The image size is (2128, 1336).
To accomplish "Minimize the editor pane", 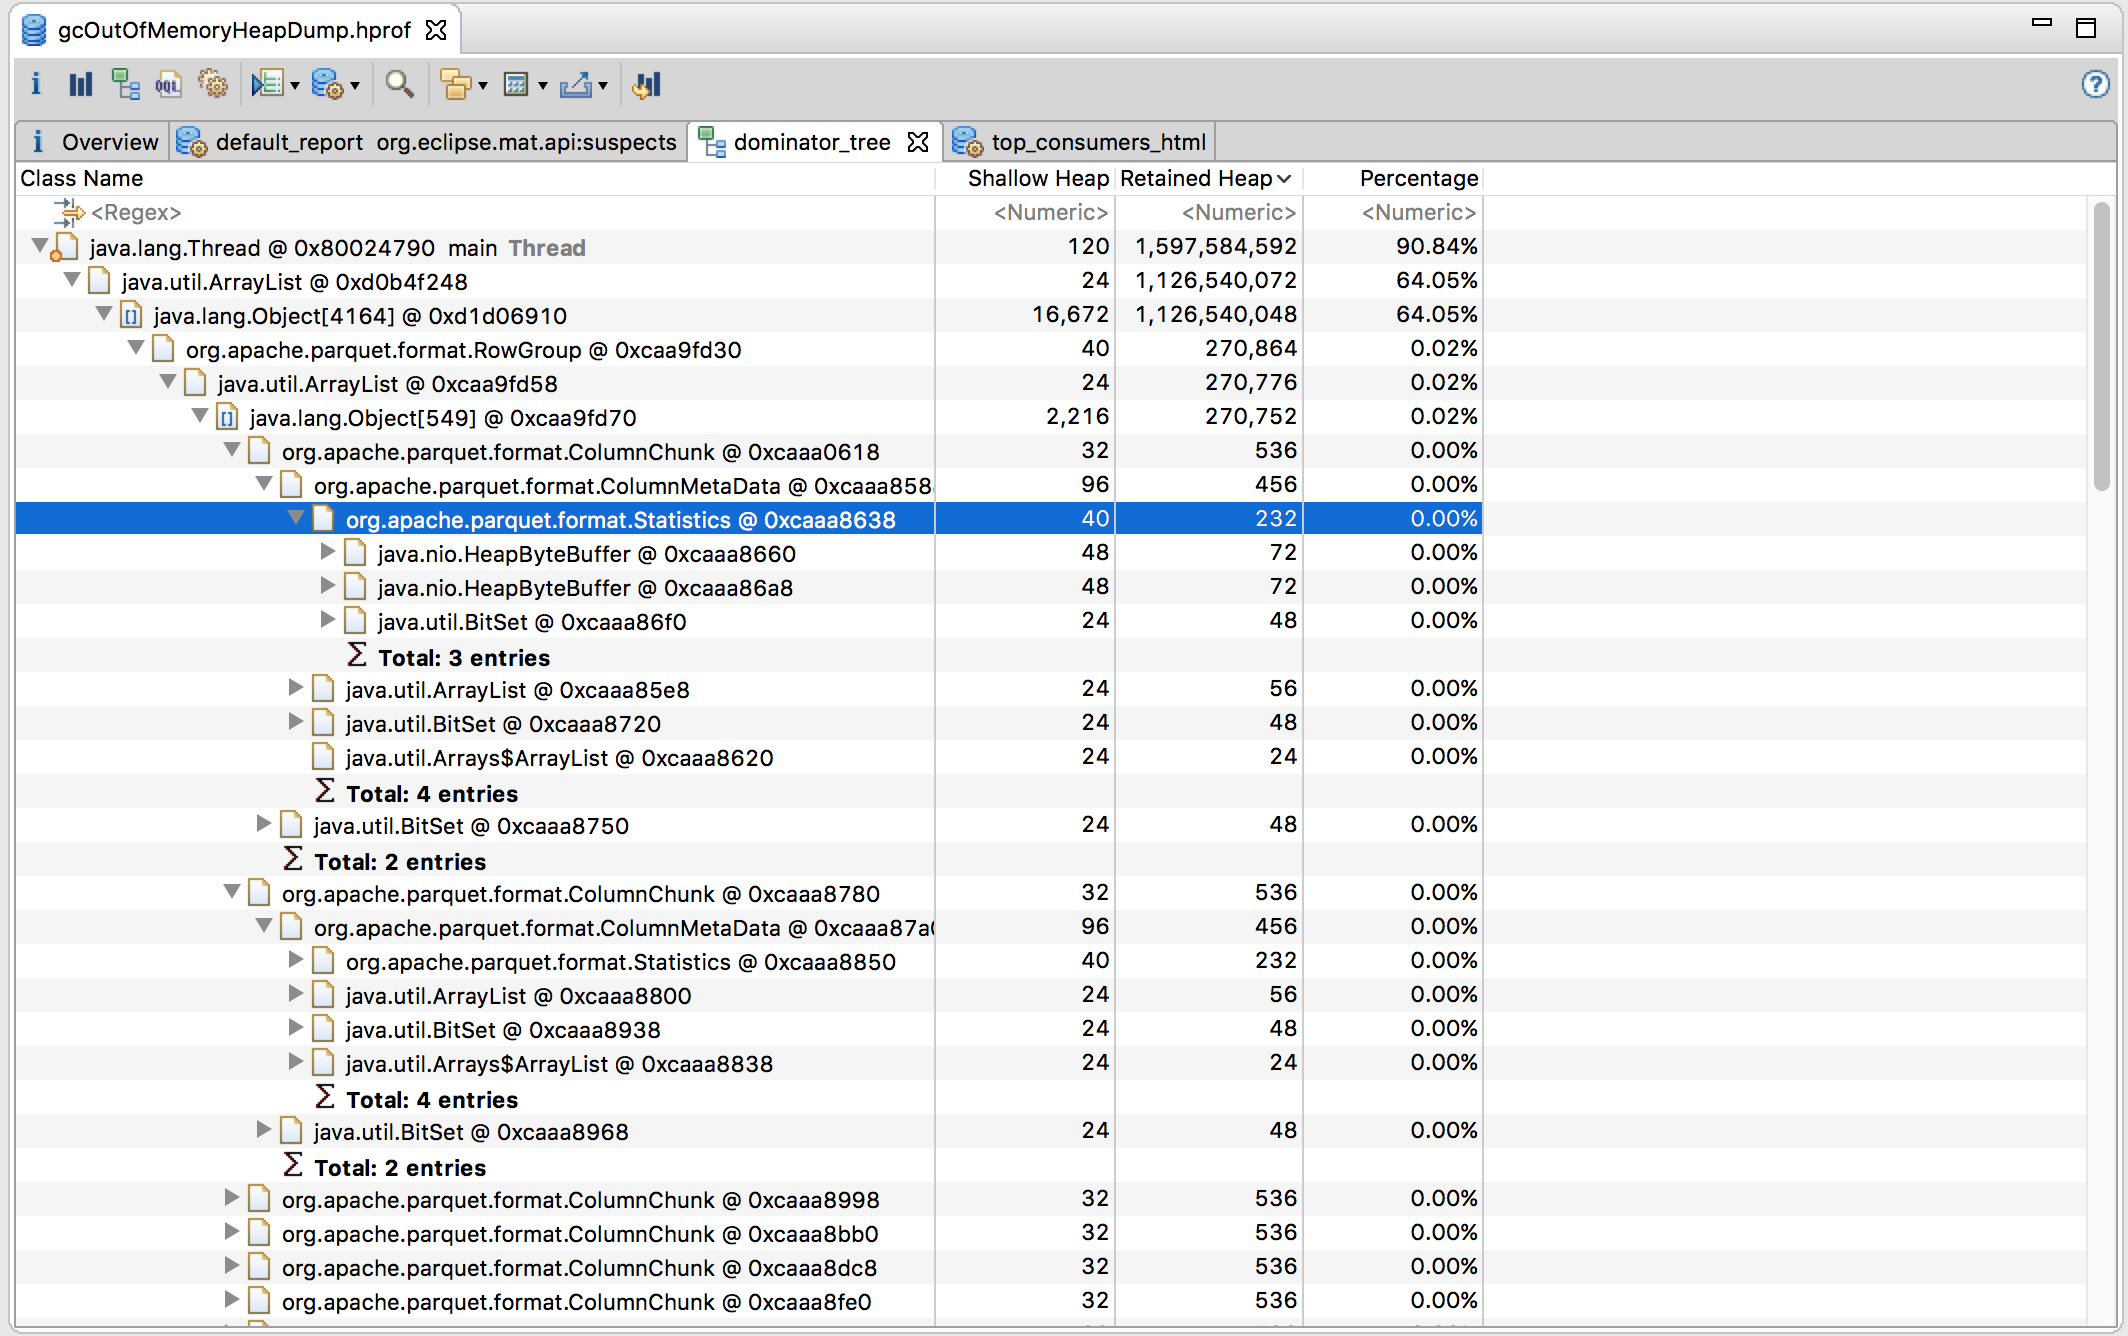I will [x=2042, y=23].
